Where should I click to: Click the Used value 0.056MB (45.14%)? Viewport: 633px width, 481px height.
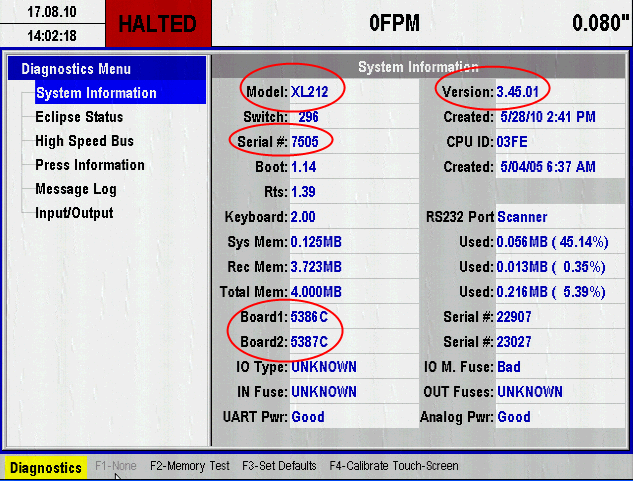tap(552, 242)
